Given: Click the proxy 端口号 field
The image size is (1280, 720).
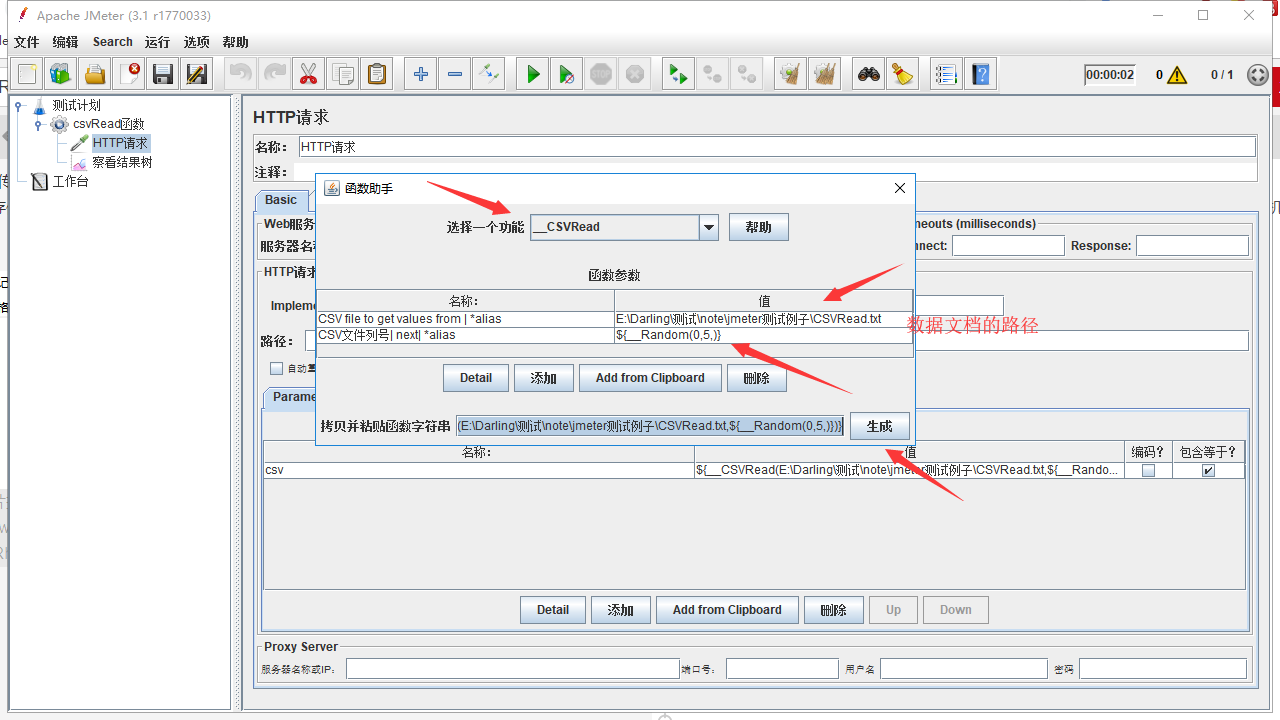Looking at the screenshot, I should pyautogui.click(x=782, y=669).
